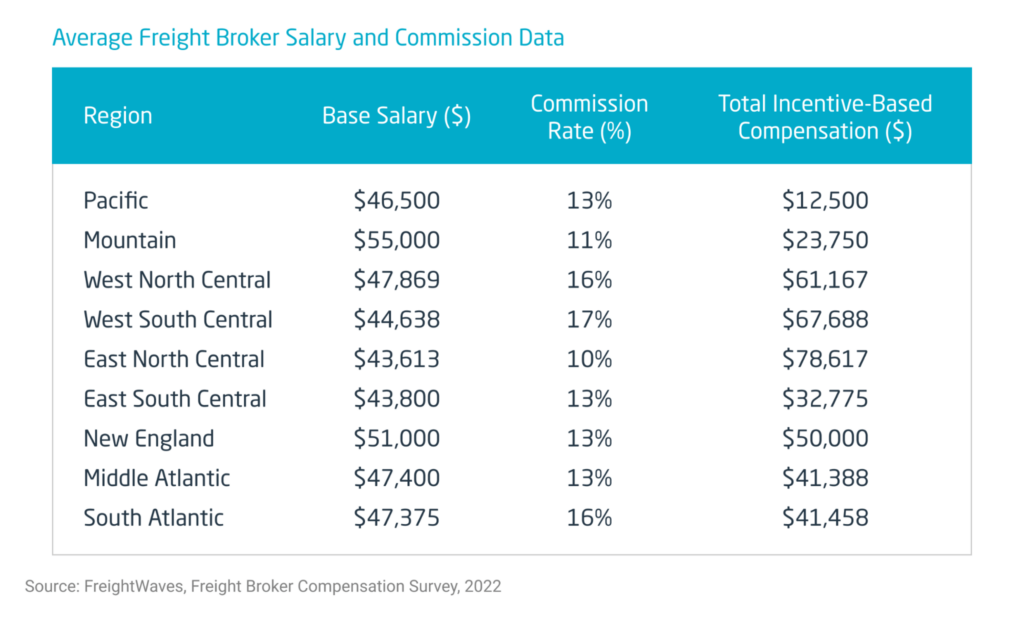
Task: Select the Pacific $12,500 compensation cell
Action: pyautogui.click(x=825, y=200)
